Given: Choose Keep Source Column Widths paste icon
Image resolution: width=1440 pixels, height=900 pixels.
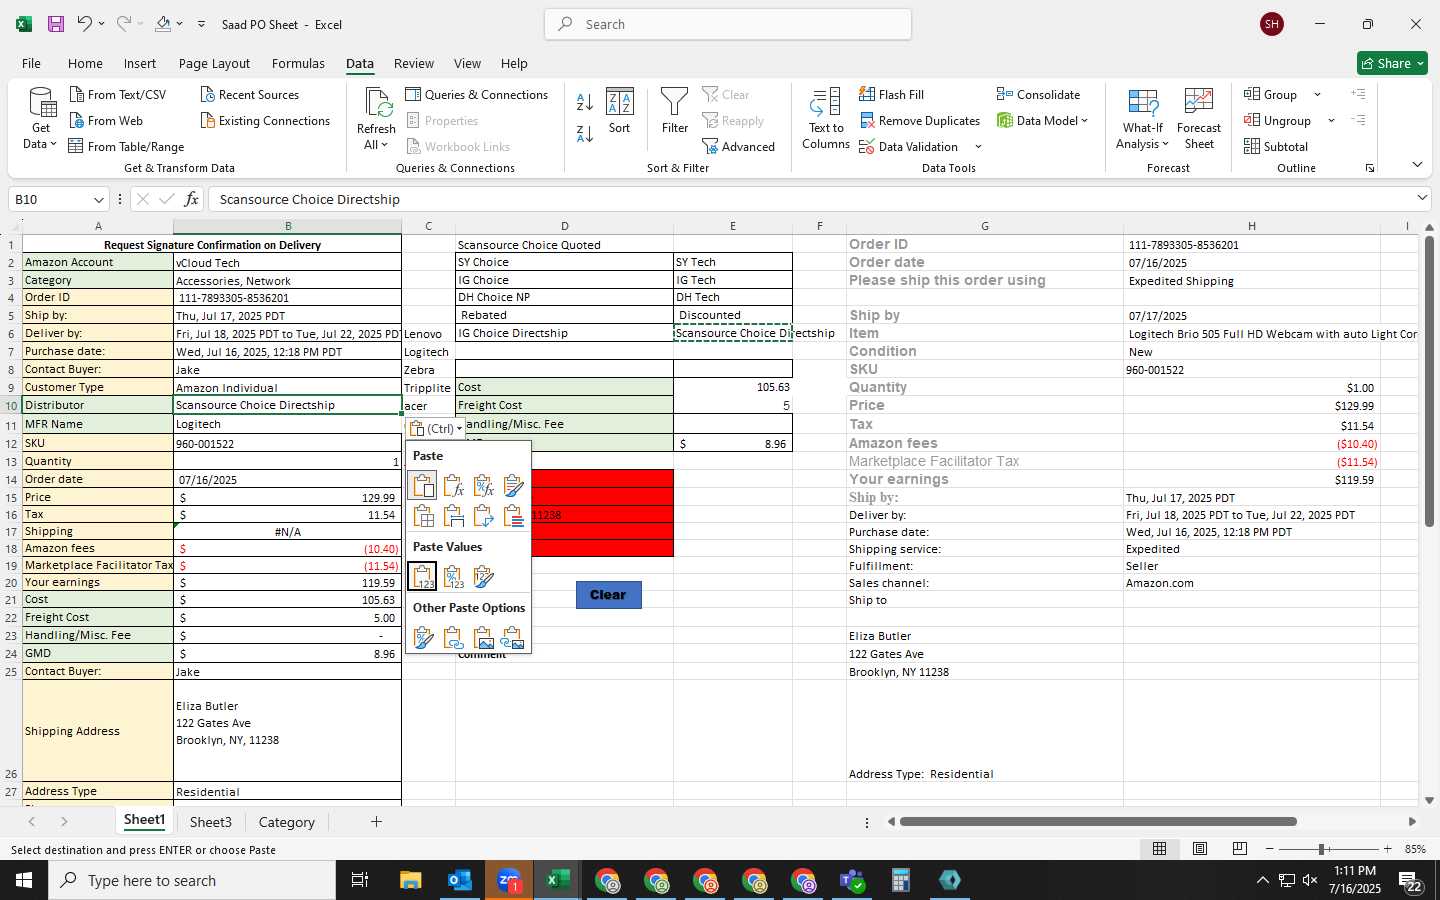Looking at the screenshot, I should [453, 516].
